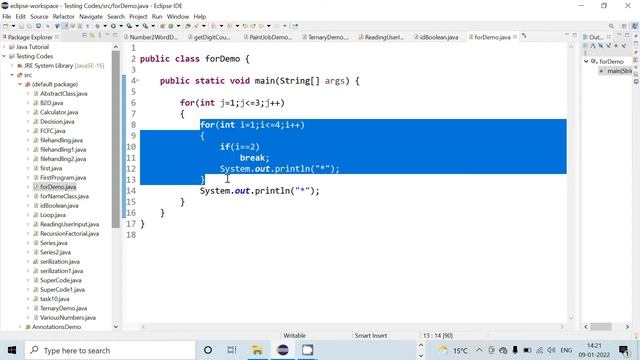Click Package Explorer vertical scrollbar thumb
The image size is (640, 360).
pos(116,139)
